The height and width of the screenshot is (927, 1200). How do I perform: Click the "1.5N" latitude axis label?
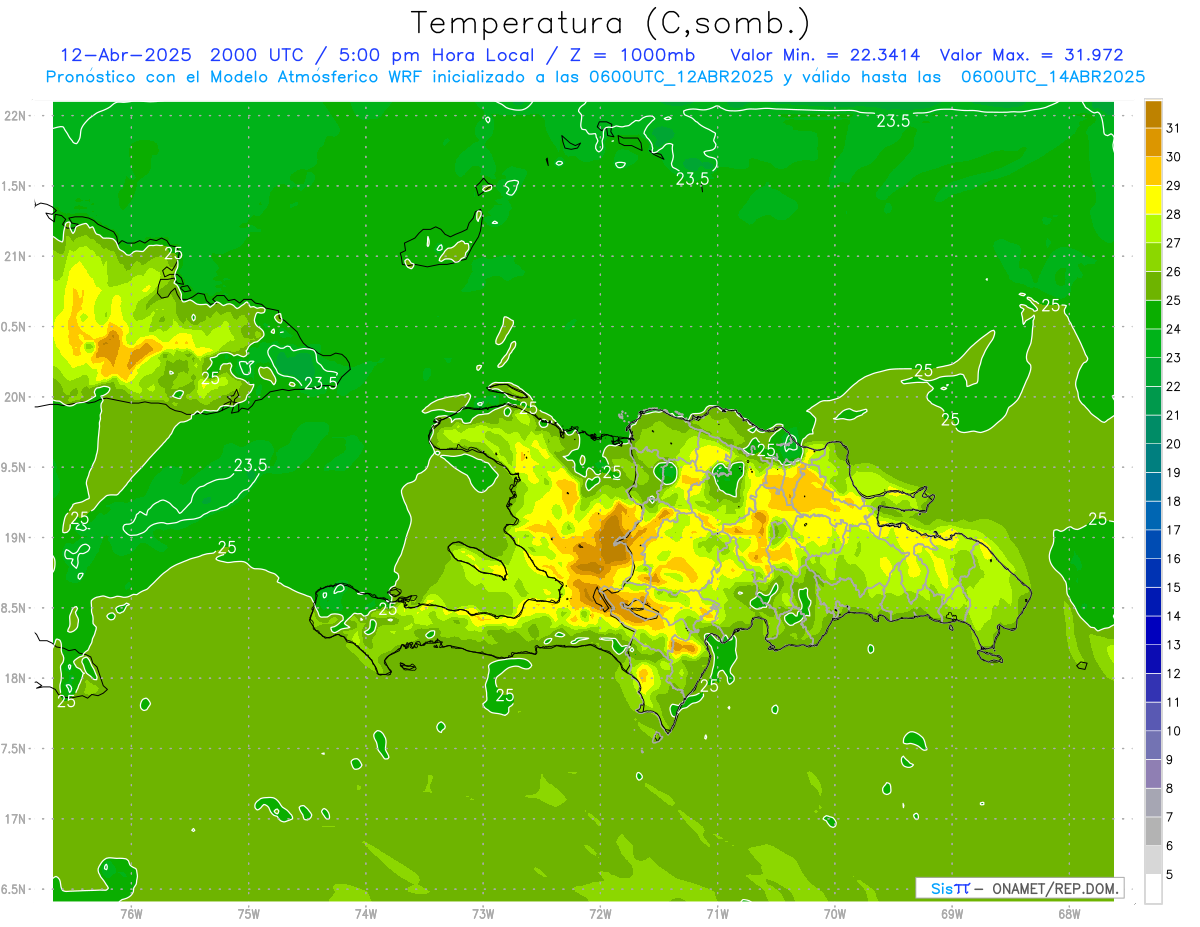(15, 186)
